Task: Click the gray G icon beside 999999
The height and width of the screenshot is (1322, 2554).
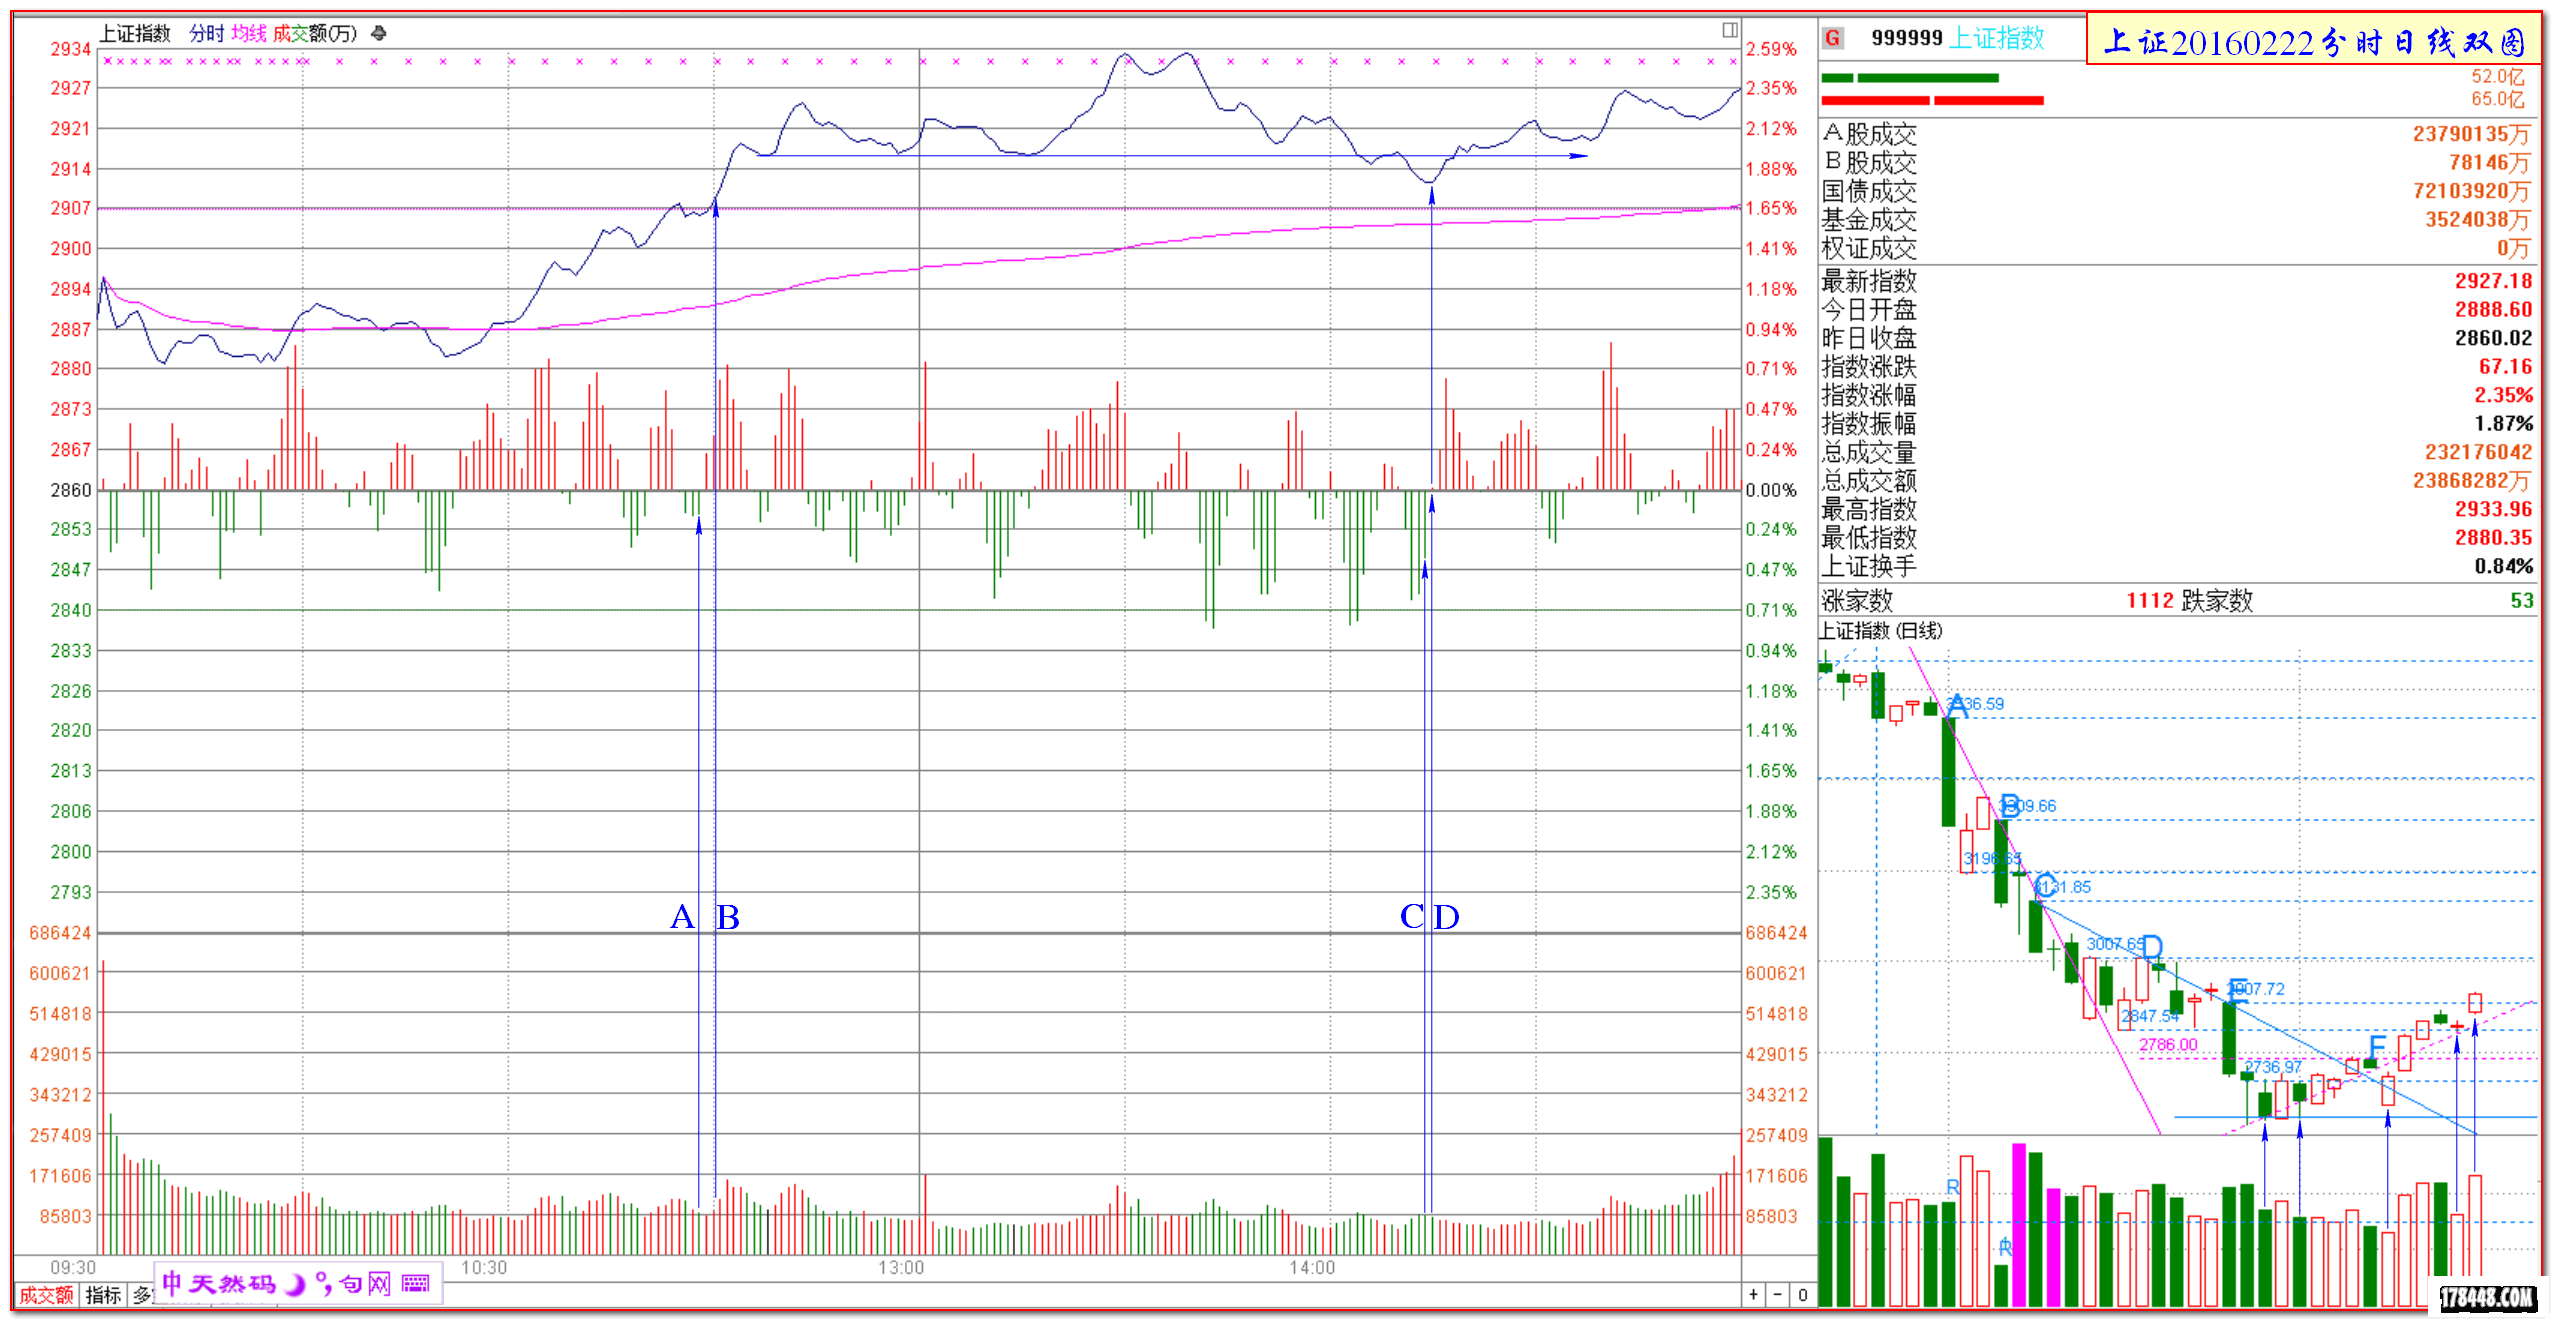Action: pyautogui.click(x=1832, y=38)
